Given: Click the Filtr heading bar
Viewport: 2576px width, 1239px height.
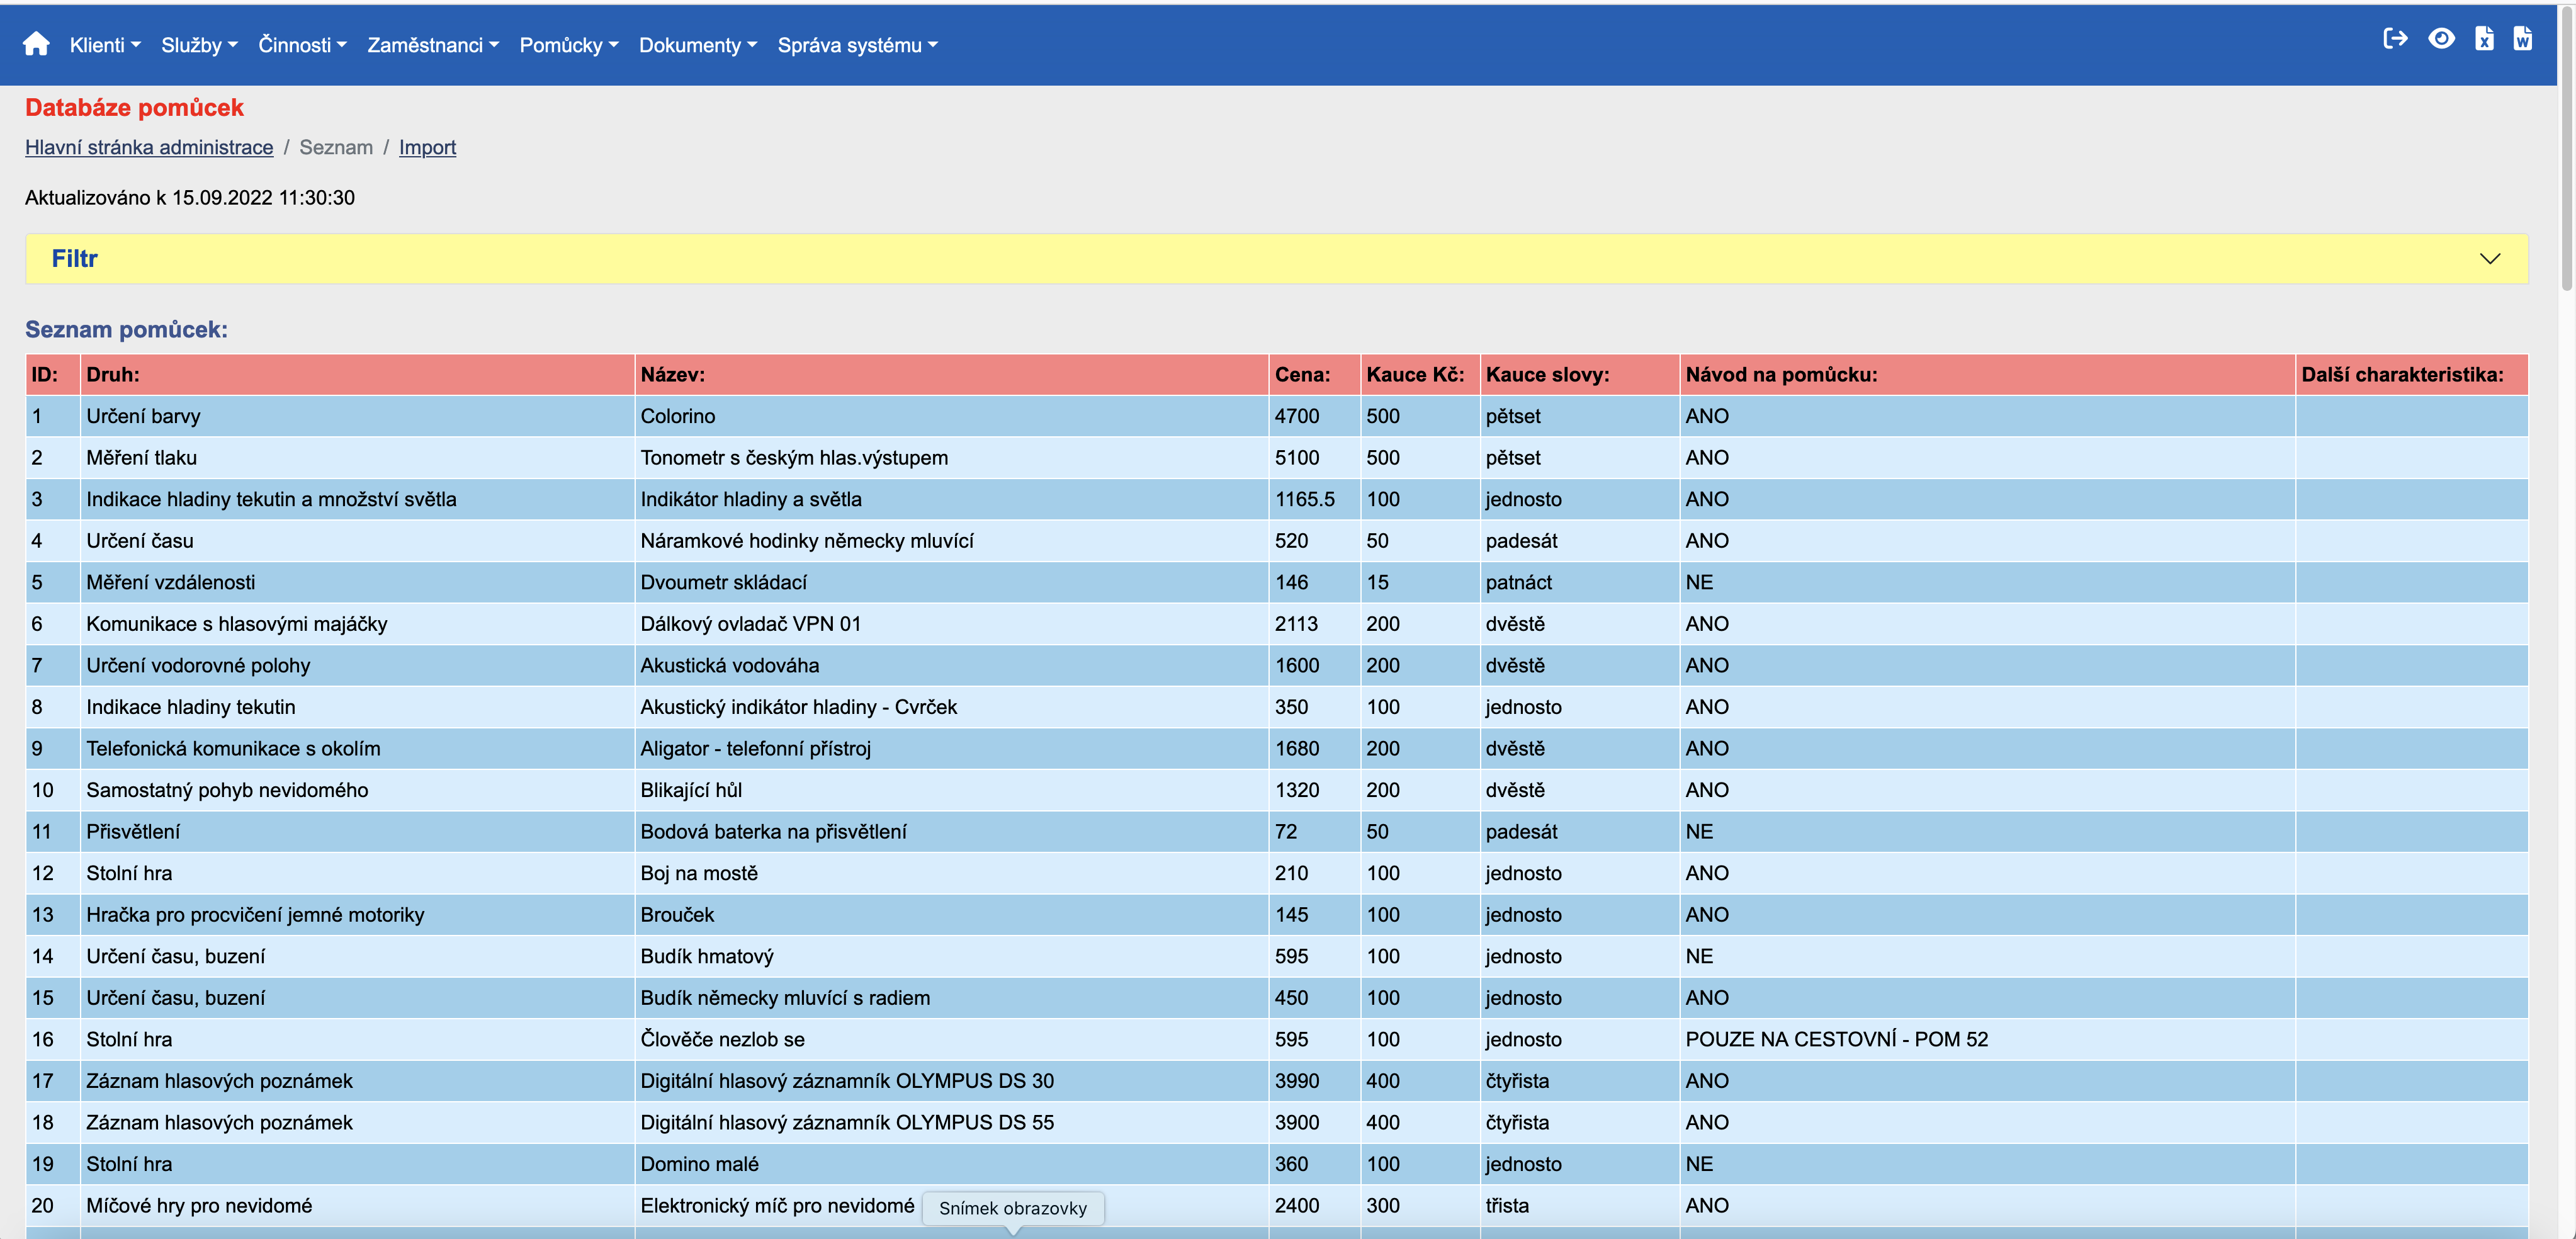Looking at the screenshot, I should point(1200,259).
